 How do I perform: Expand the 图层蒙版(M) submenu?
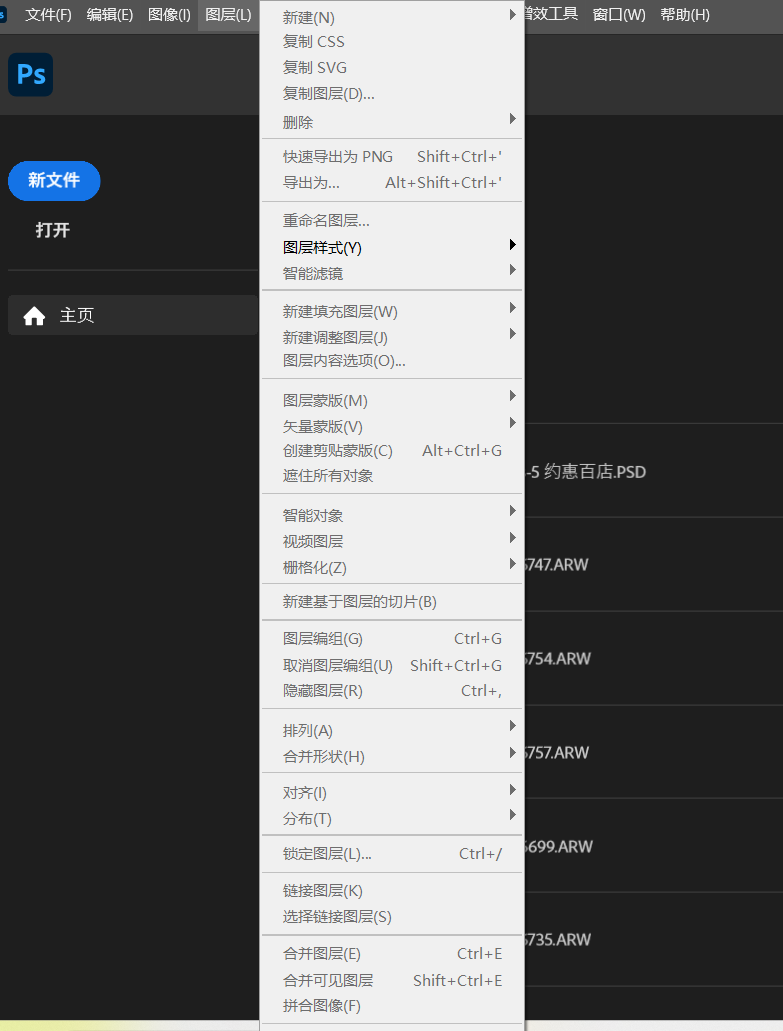pos(392,400)
